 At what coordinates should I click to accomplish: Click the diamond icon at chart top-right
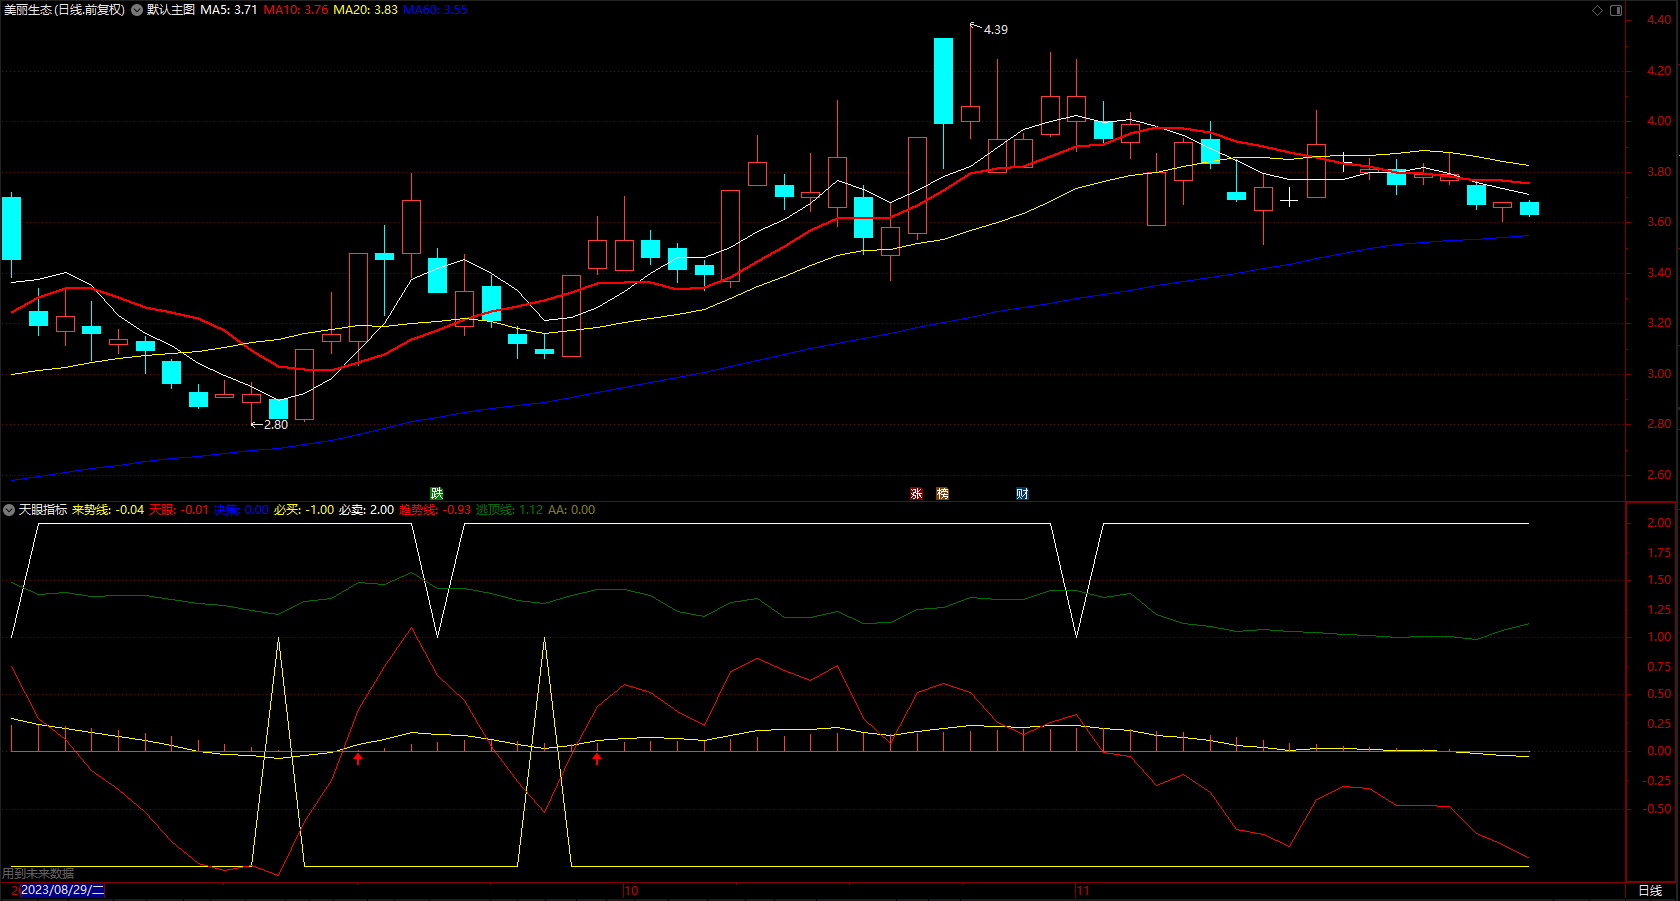point(1597,10)
